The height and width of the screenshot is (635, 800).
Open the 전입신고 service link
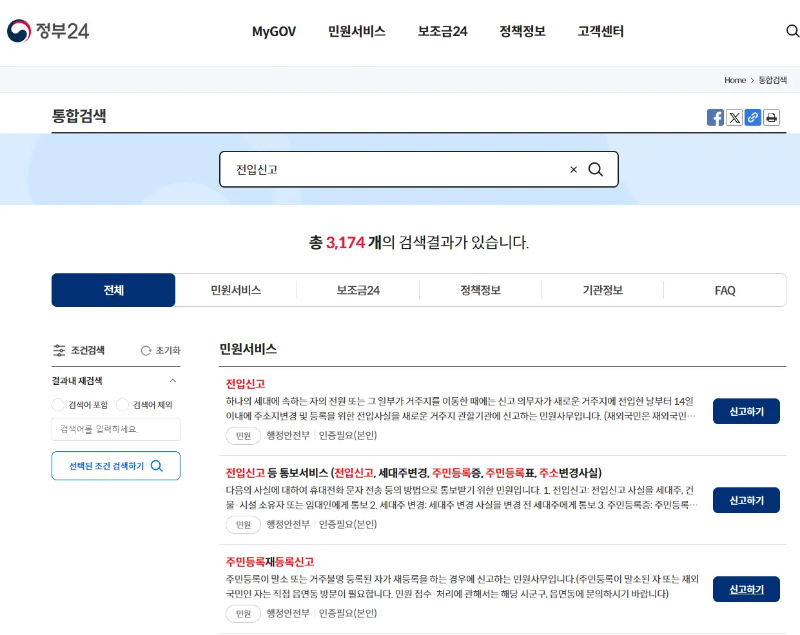coord(242,382)
